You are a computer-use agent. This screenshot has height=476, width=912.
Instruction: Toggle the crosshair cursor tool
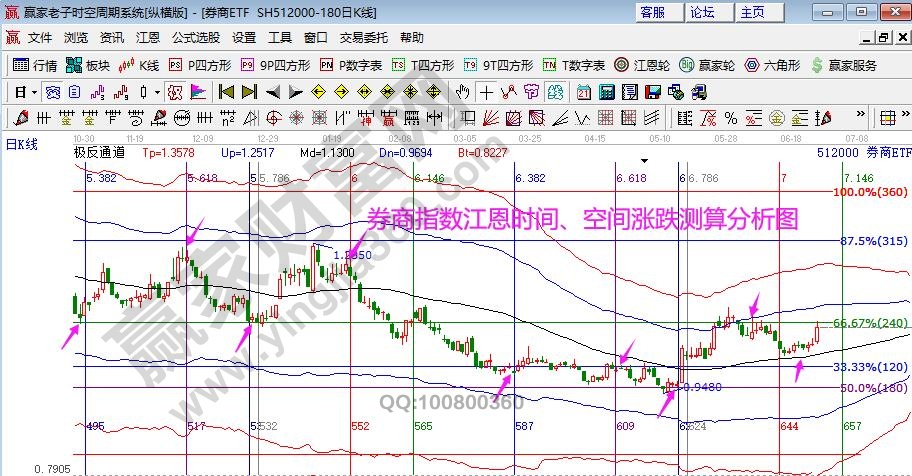[486, 92]
